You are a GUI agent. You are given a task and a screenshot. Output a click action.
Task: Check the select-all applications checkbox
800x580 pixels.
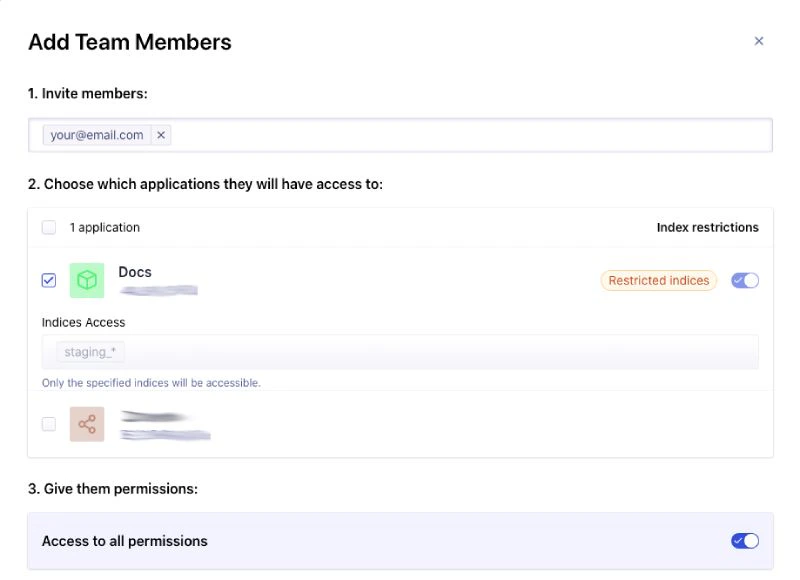click(48, 227)
